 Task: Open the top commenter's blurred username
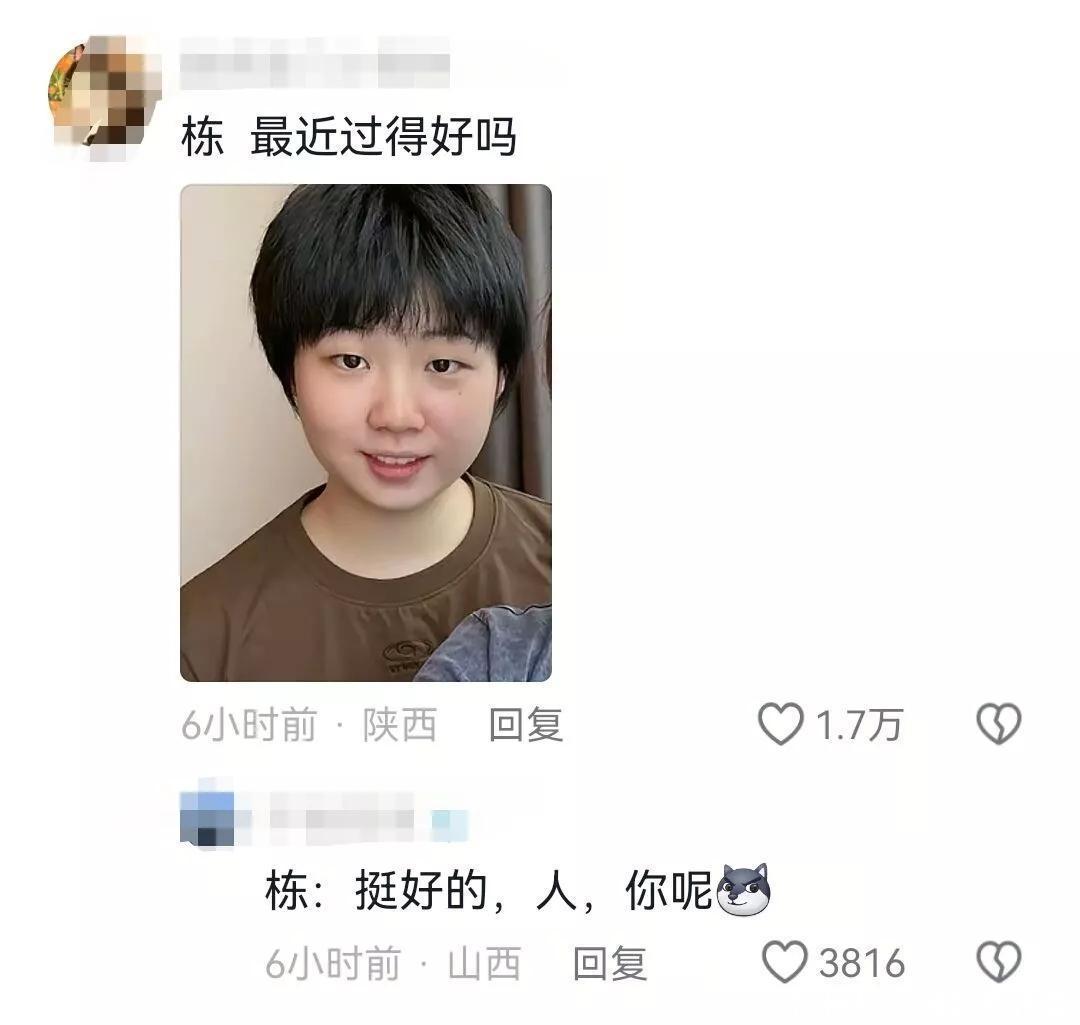315,63
